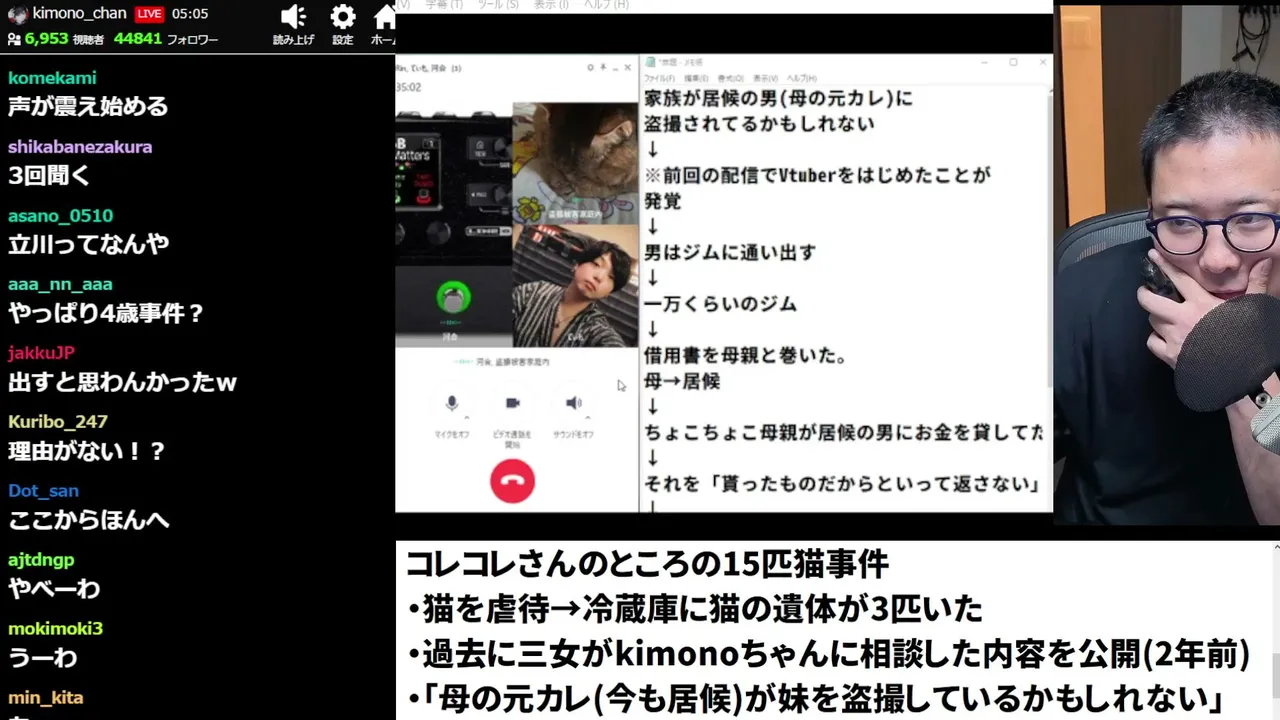Click chat username aaa_nn_aaa
1280x720 pixels.
pos(60,285)
